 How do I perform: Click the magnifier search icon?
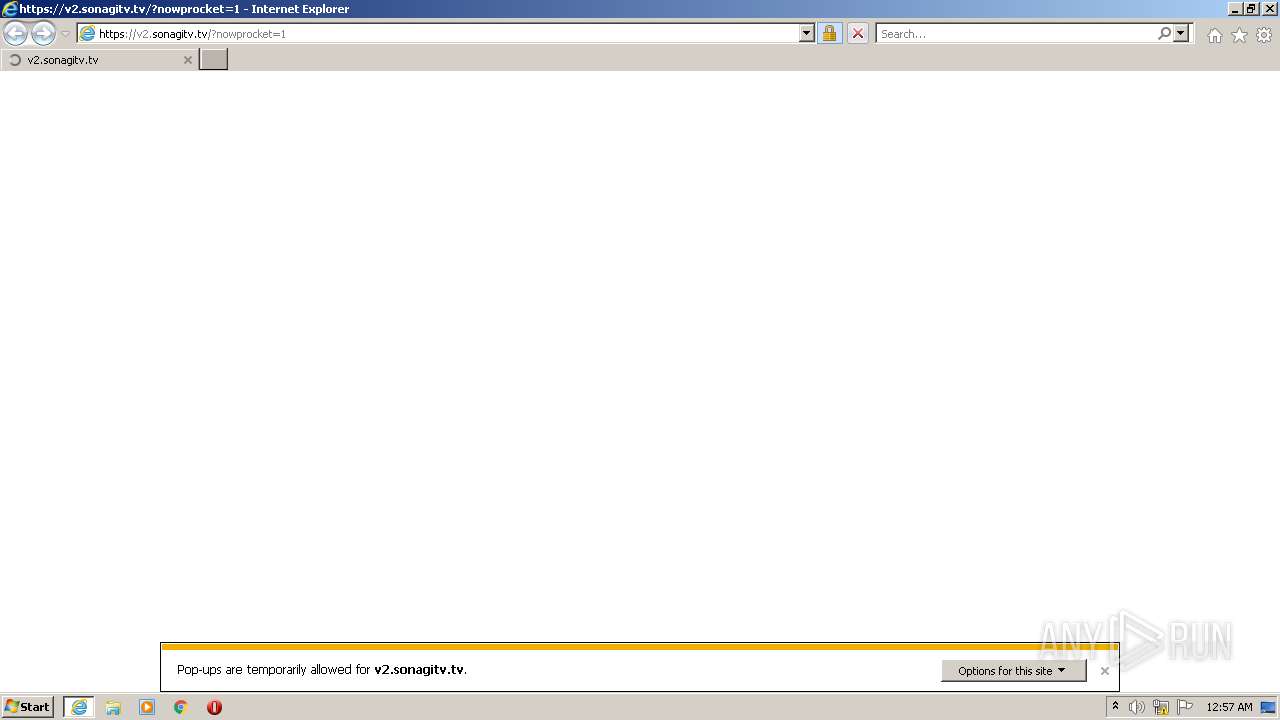[x=1164, y=34]
